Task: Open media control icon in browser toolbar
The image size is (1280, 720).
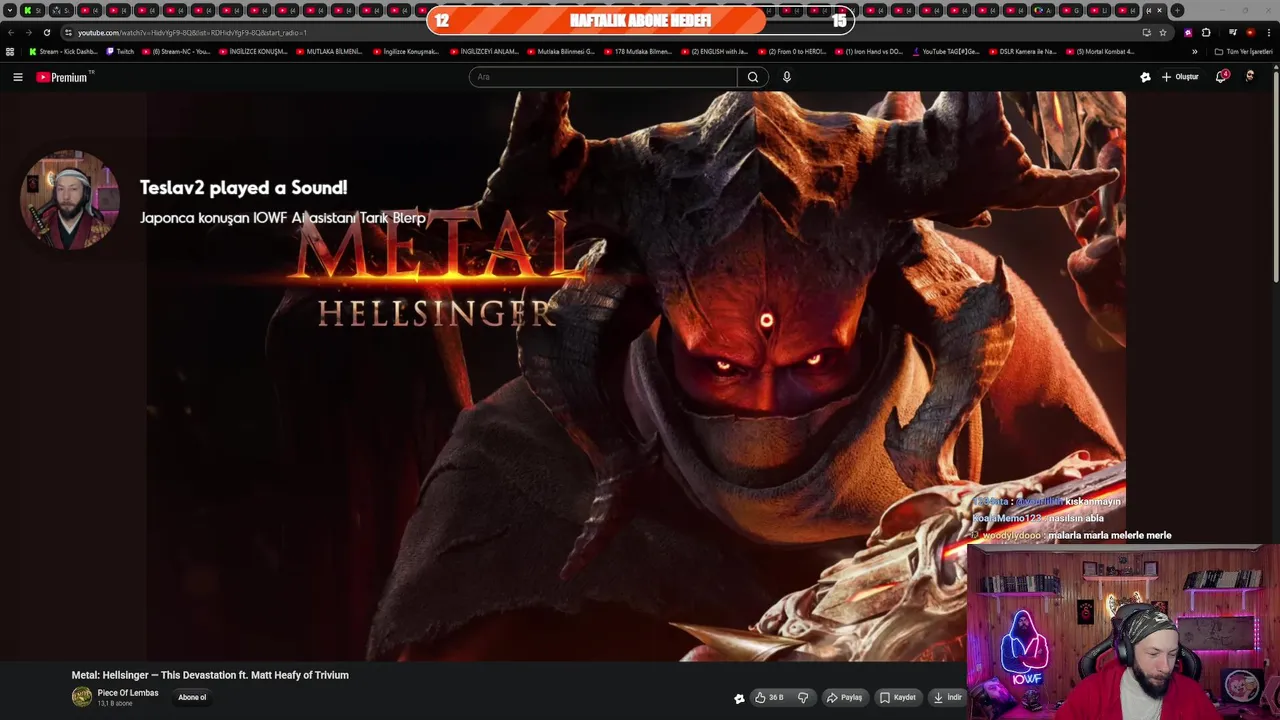Action: [x=1232, y=32]
